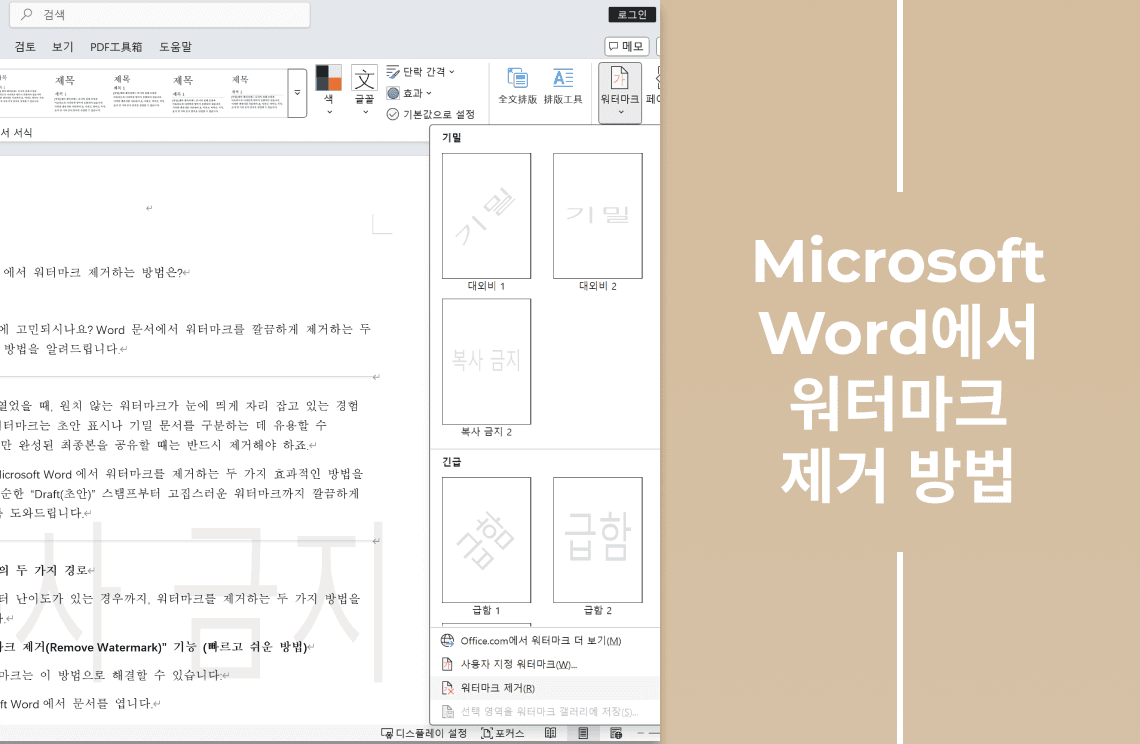Screen dimensions: 1140x744
Task: Switch to 포커스 focus mode
Action: 502,733
